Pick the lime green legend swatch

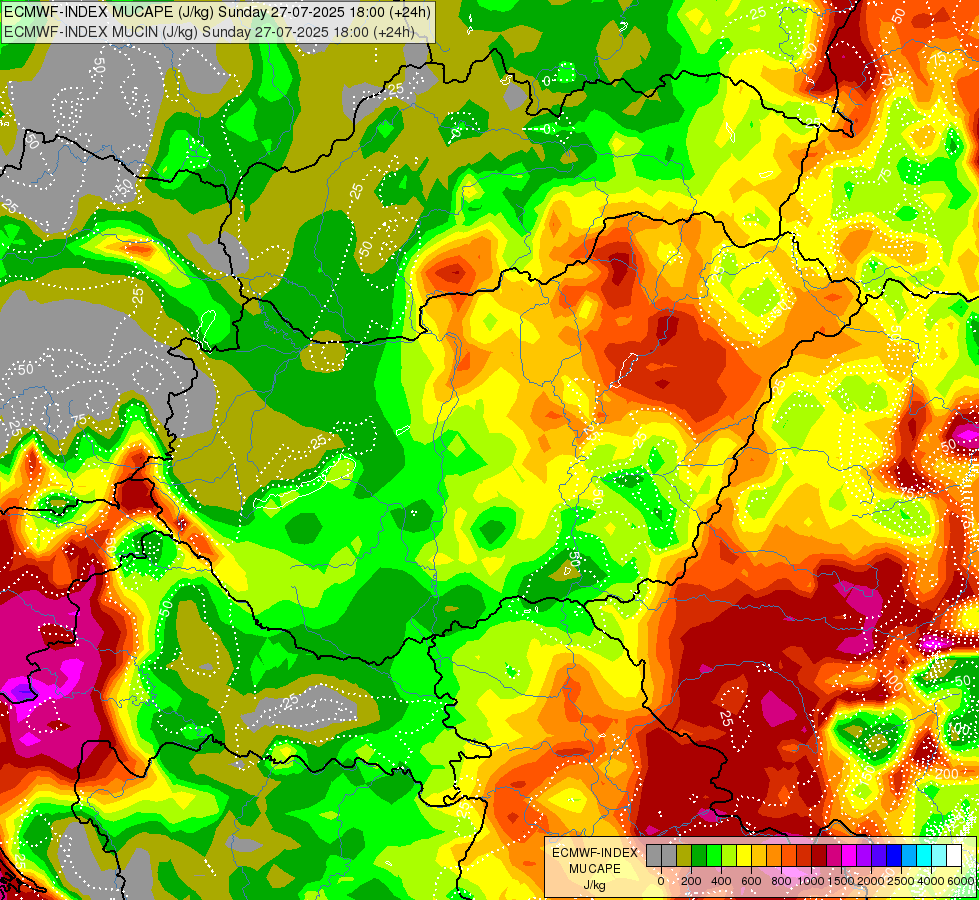[x=729, y=855]
